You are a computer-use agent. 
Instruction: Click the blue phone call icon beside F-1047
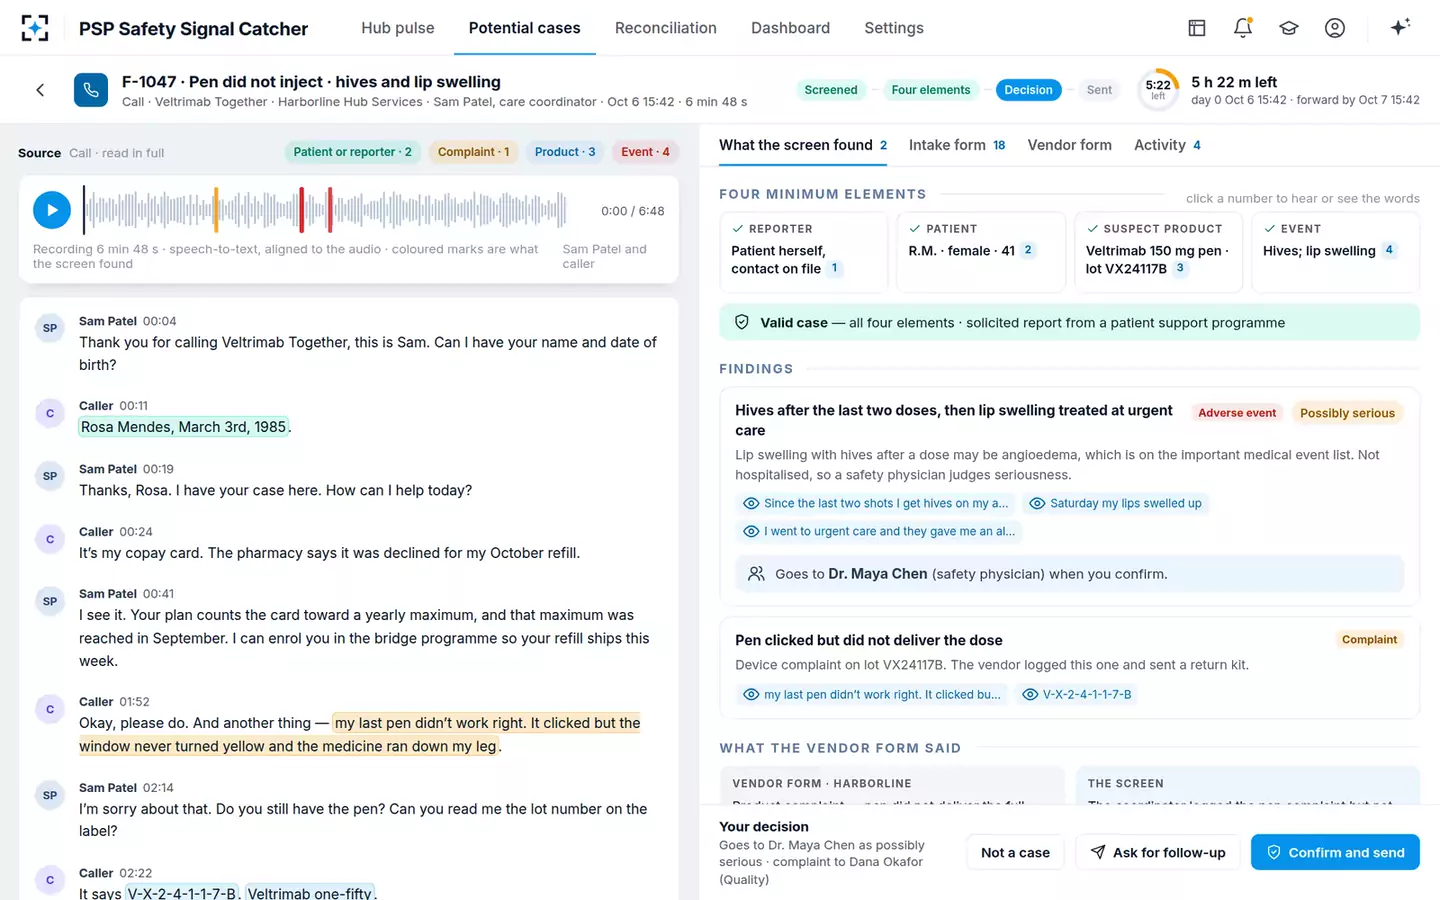(91, 90)
